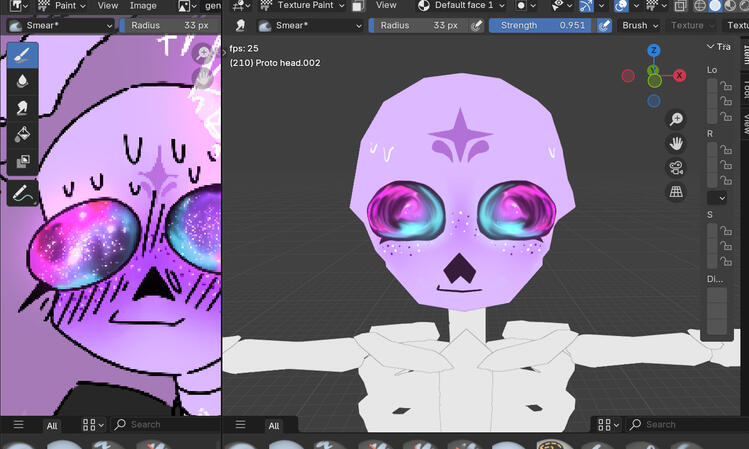Select the Draw brush tool in image editor
The image size is (749, 449).
coord(22,55)
